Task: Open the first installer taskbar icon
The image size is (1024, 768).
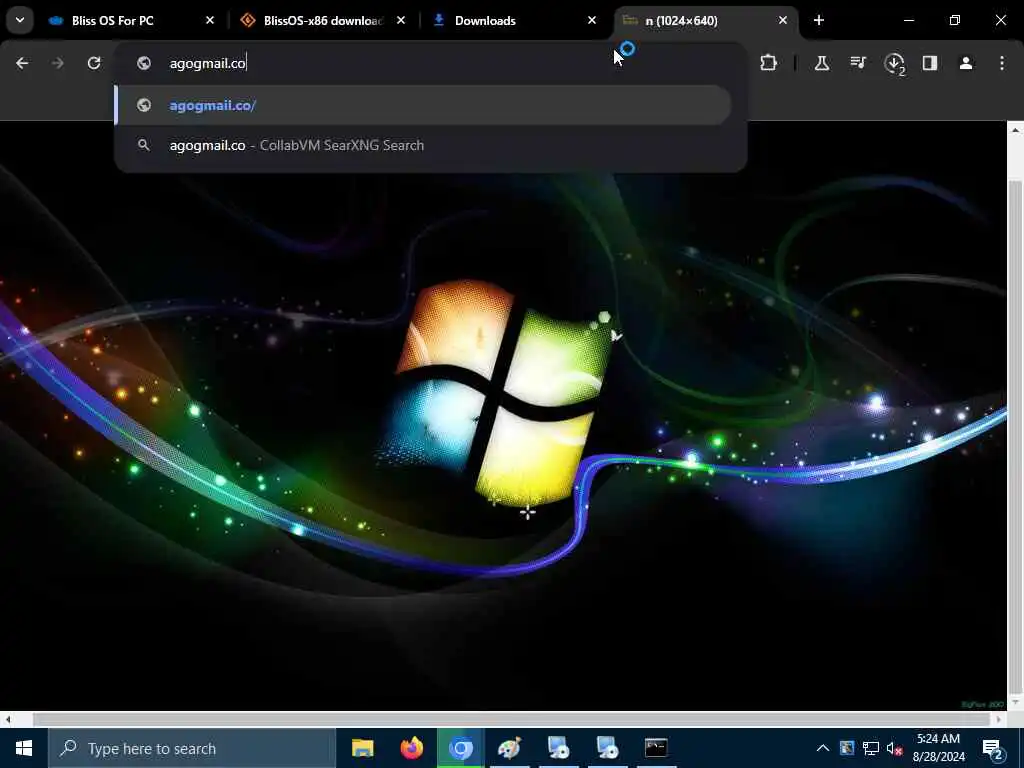Action: [x=558, y=748]
